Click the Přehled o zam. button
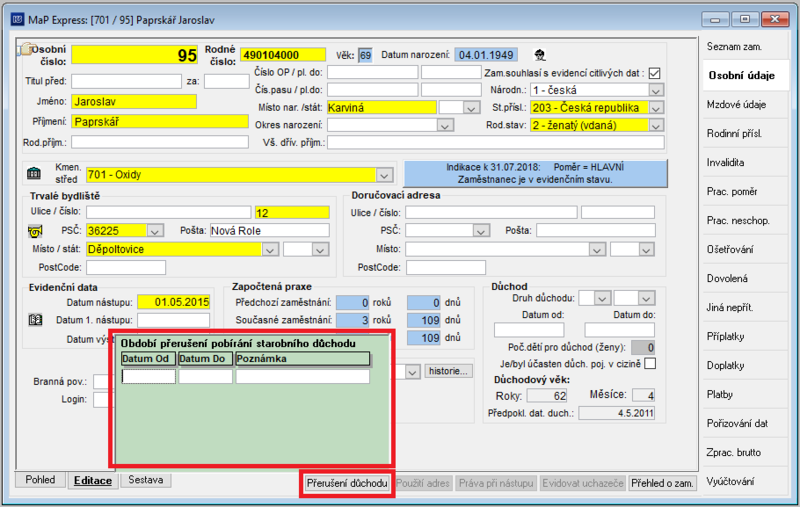 [662, 483]
